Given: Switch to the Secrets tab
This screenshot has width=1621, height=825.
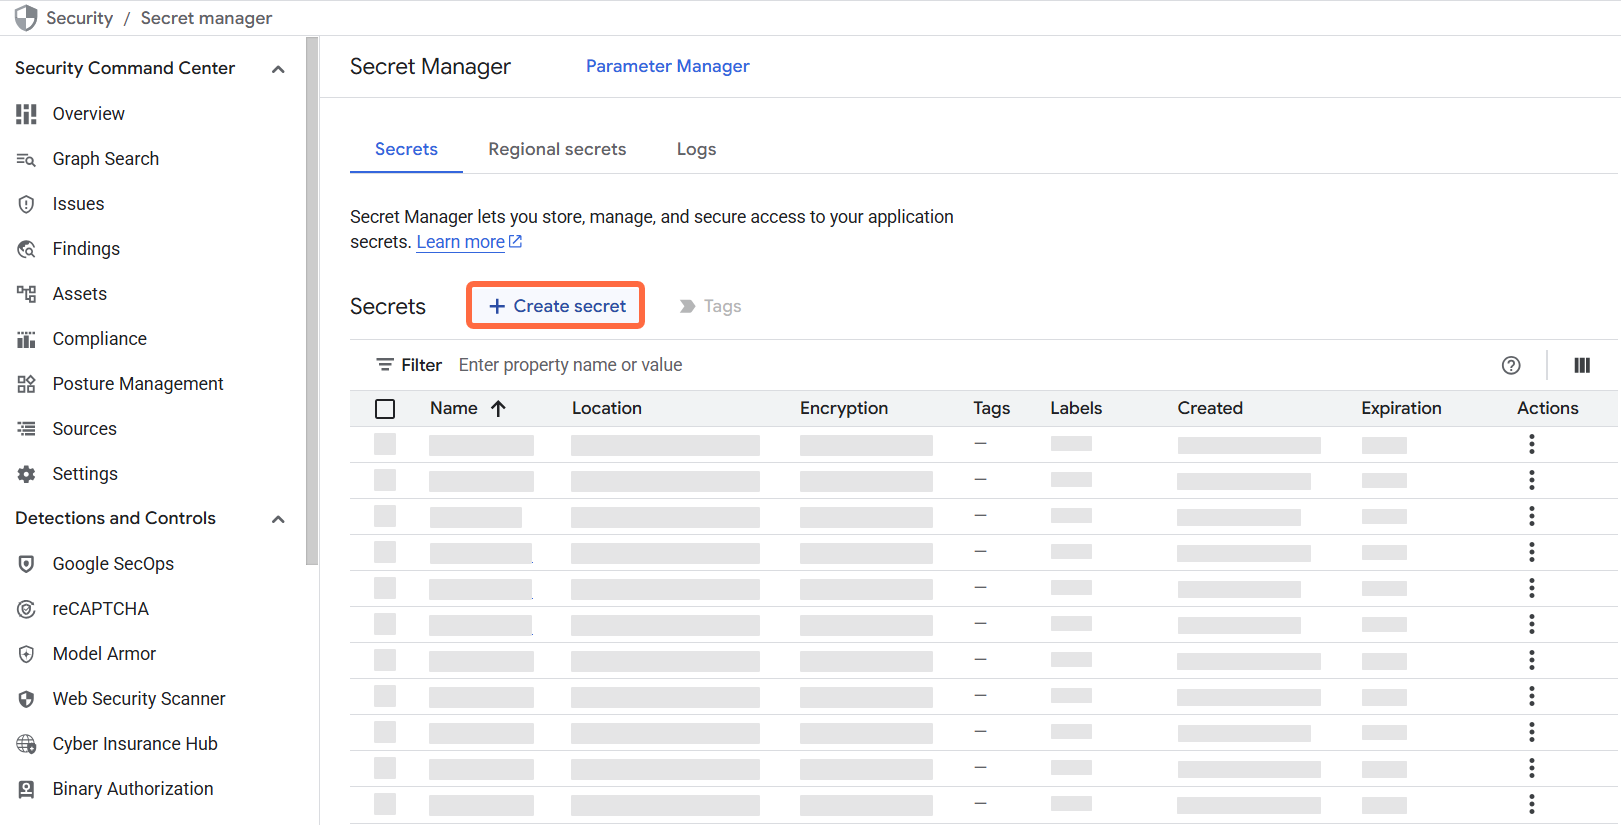Looking at the screenshot, I should coord(406,149).
